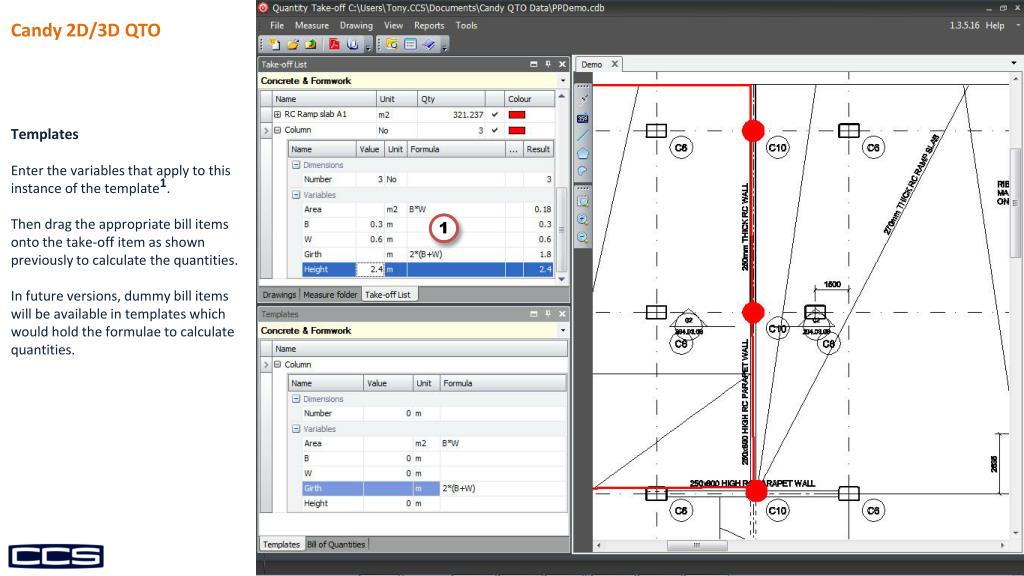
Task: Select the polygon area tool
Action: [x=583, y=153]
